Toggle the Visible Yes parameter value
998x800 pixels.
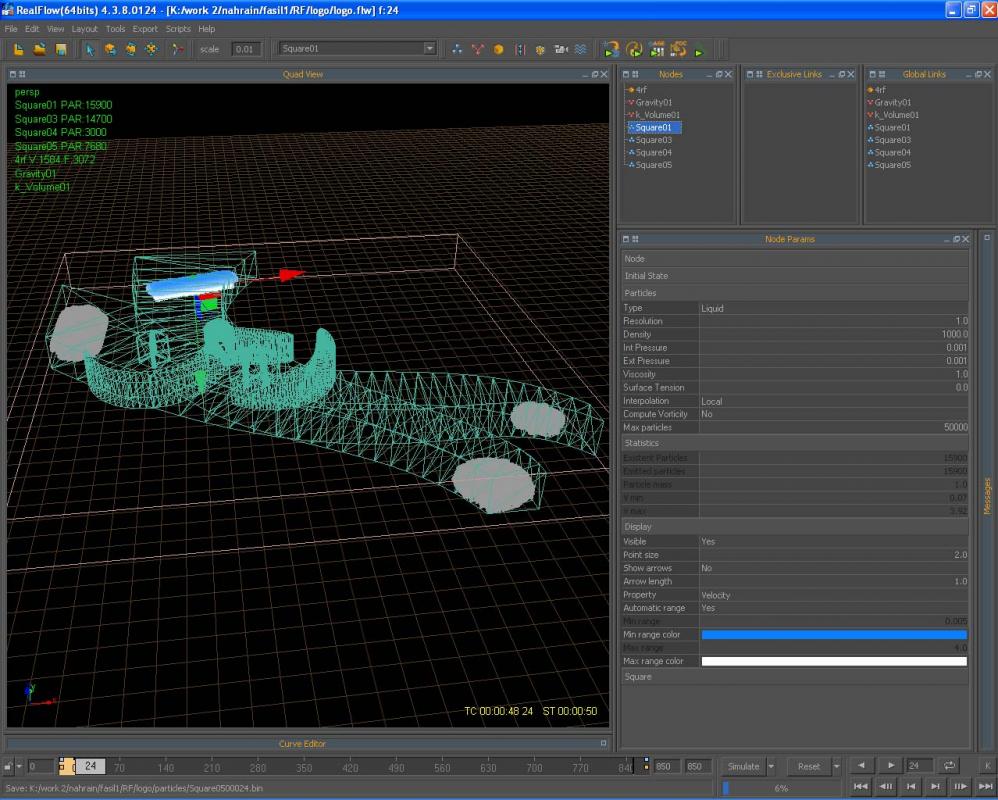click(708, 541)
